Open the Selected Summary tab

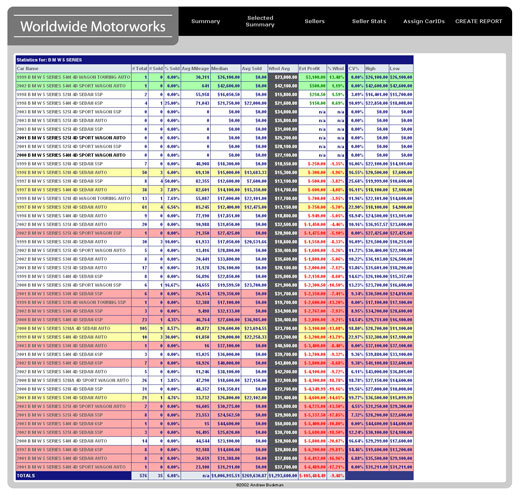pos(260,21)
